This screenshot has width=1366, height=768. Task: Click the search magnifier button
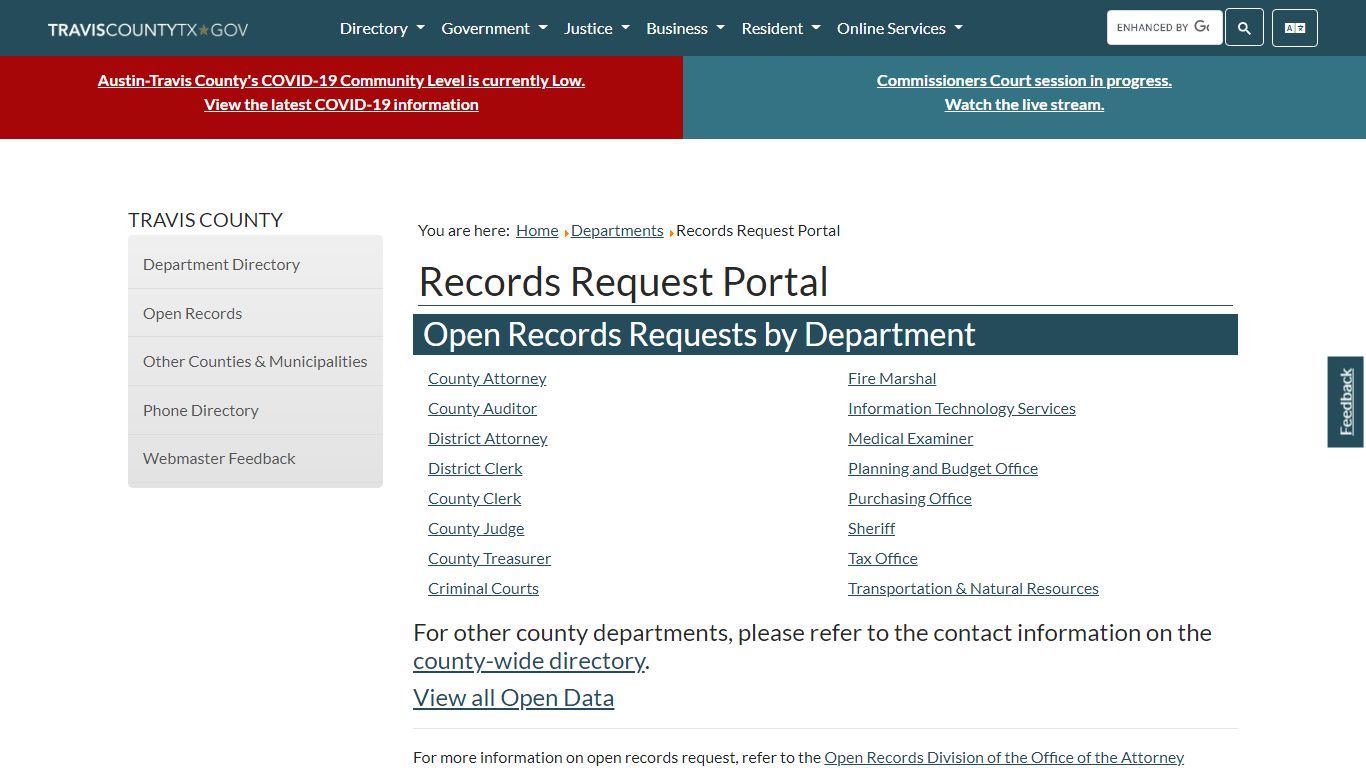click(x=1244, y=28)
